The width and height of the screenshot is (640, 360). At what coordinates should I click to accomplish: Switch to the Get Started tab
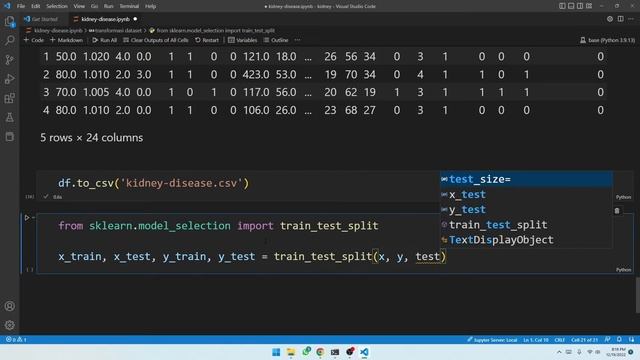coord(41,19)
